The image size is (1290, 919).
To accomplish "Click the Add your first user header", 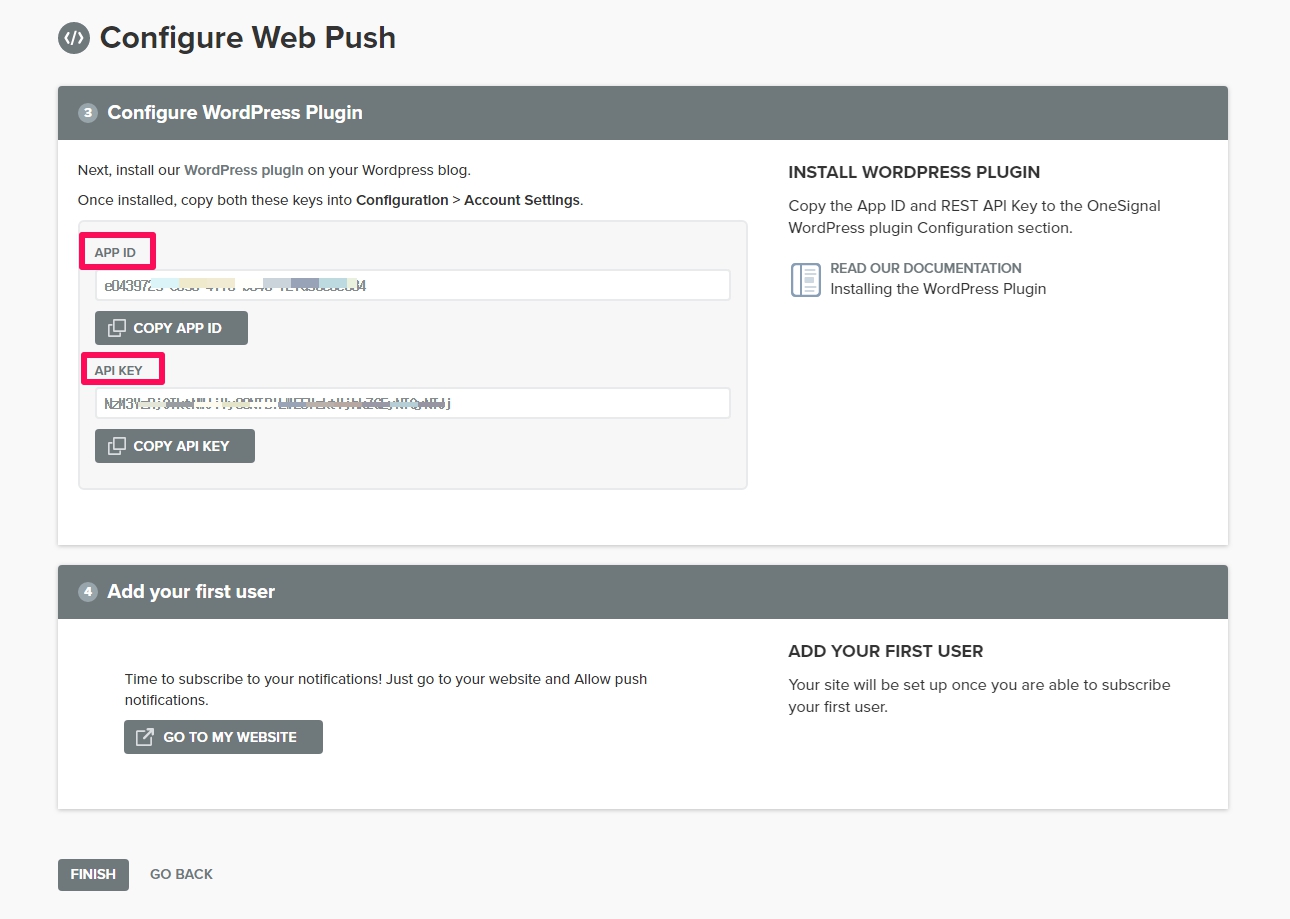I will pyautogui.click(x=191, y=592).
